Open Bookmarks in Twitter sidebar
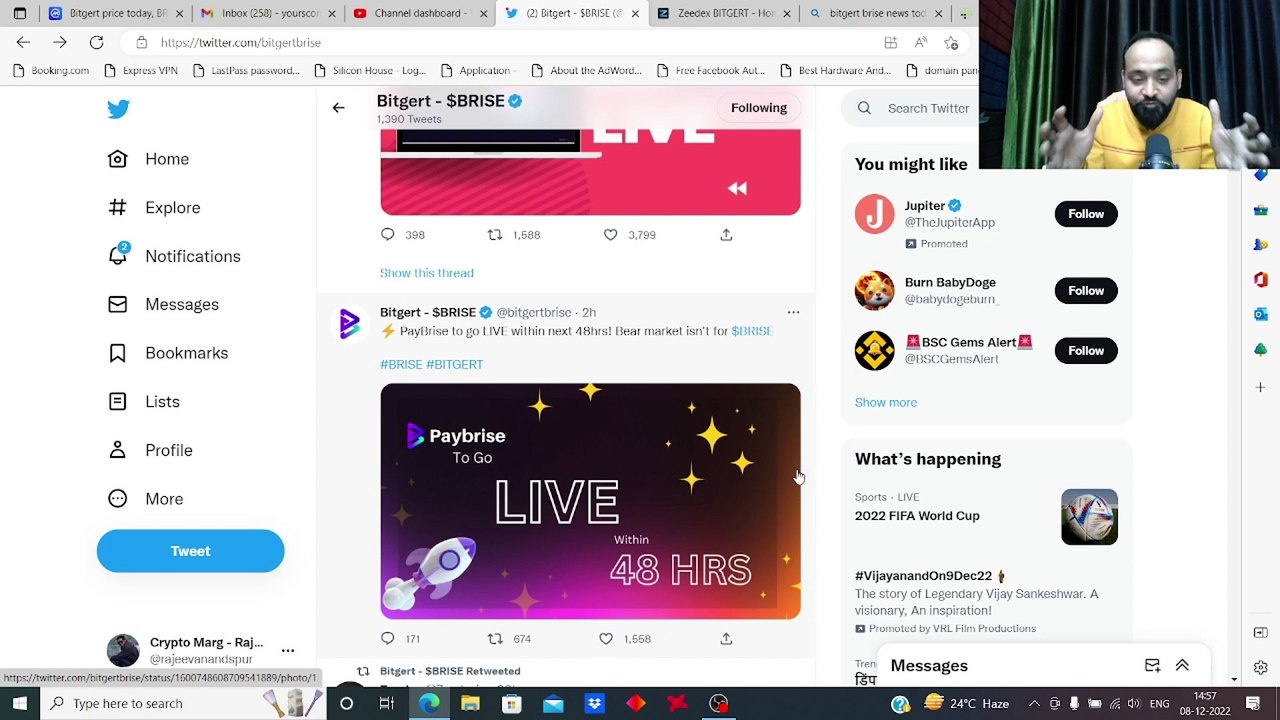Image resolution: width=1280 pixels, height=720 pixels. [x=168, y=353]
